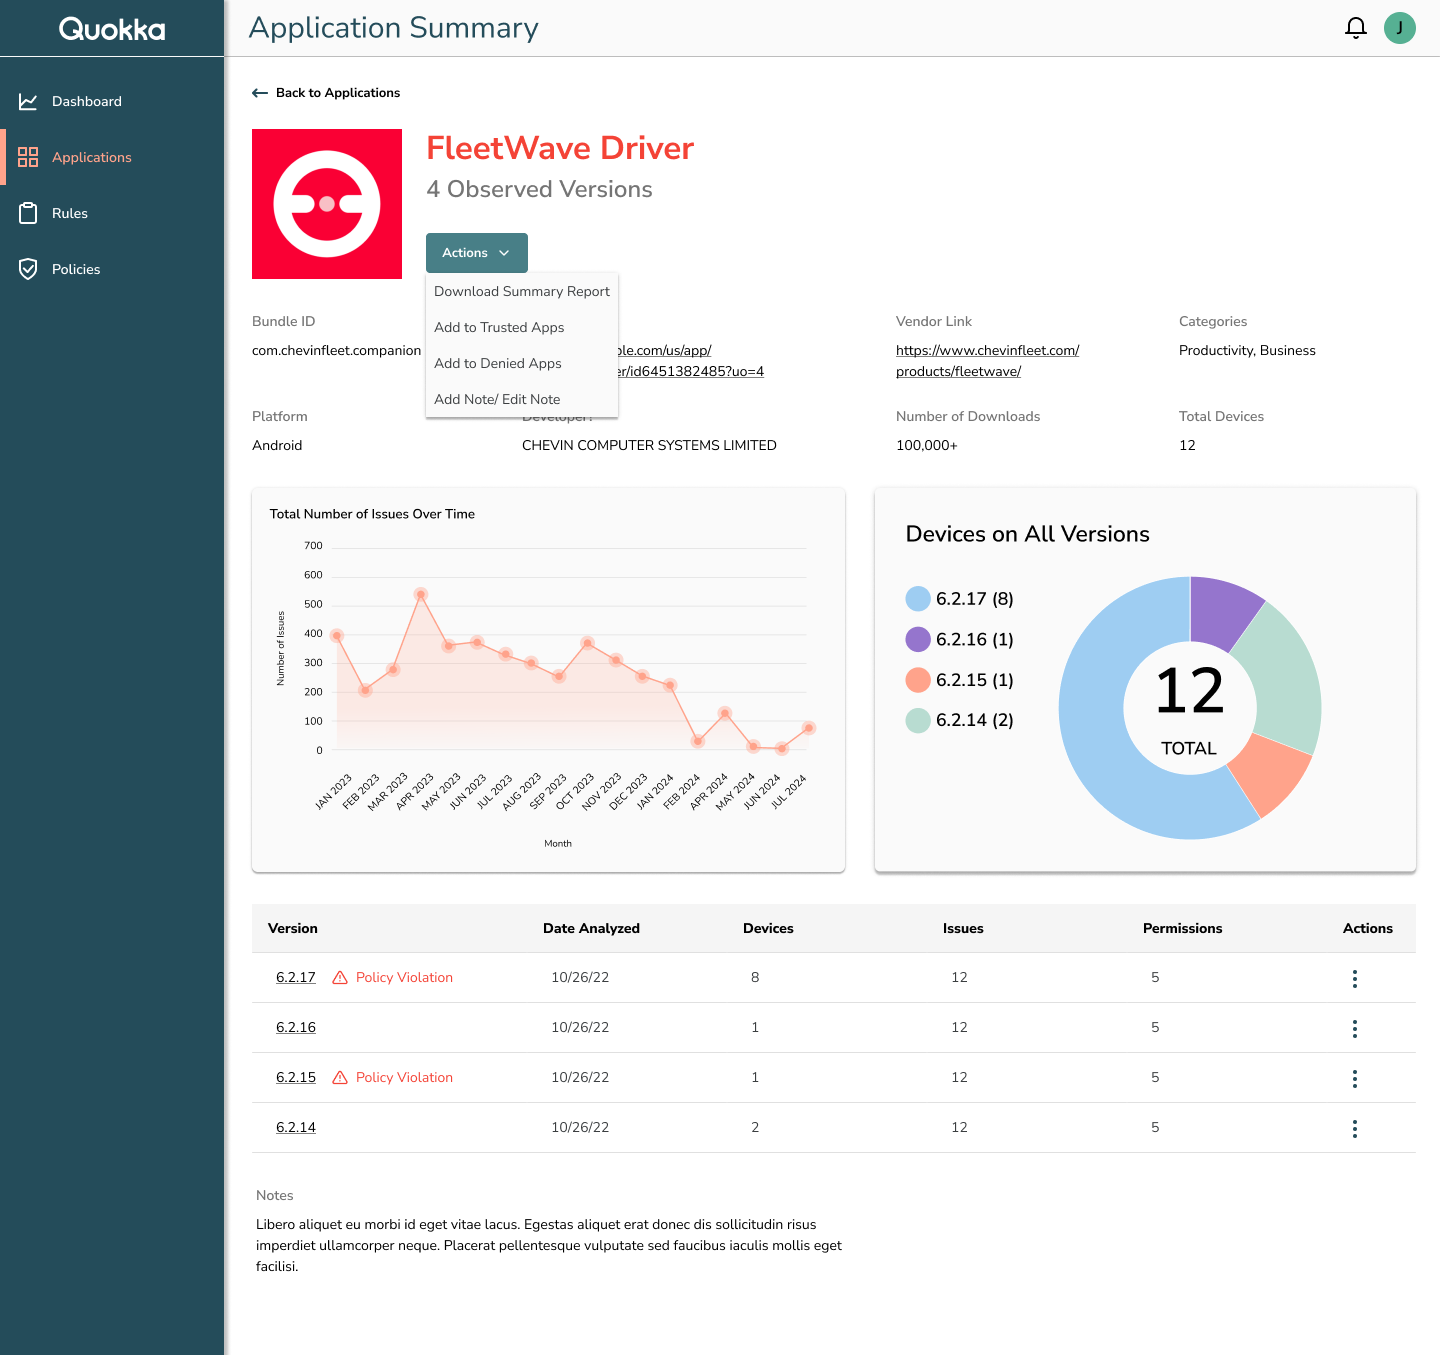Open the Dashboard chart icon in sidebar

pos(28,101)
